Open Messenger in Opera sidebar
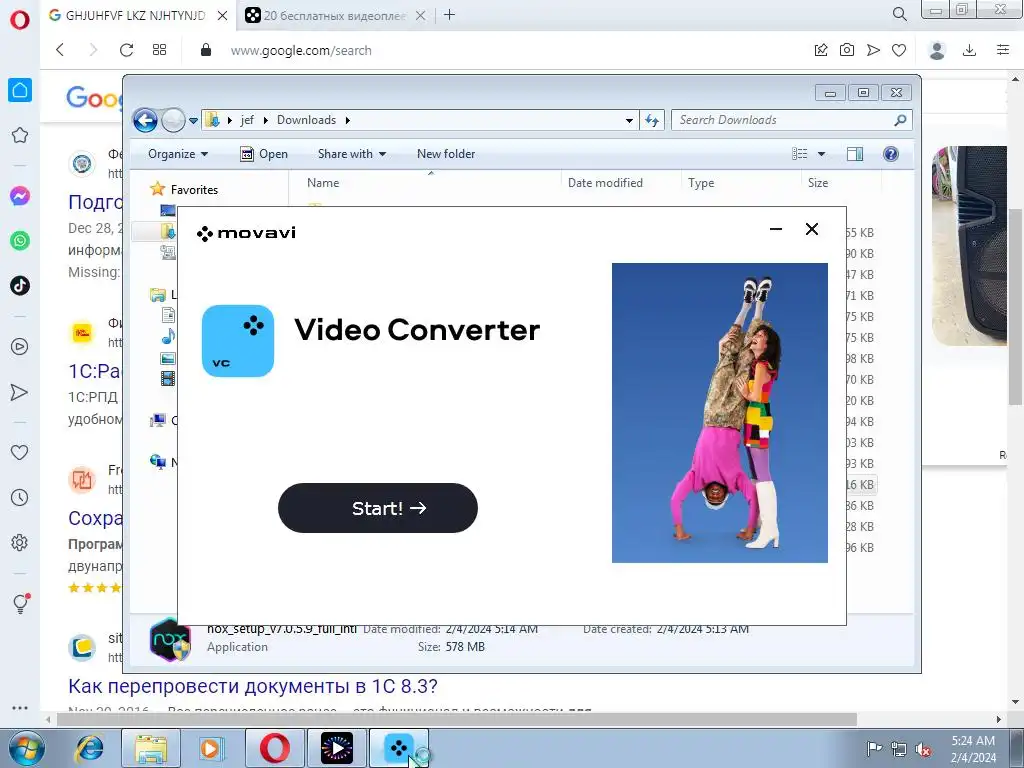This screenshot has height=768, width=1024. coord(20,196)
